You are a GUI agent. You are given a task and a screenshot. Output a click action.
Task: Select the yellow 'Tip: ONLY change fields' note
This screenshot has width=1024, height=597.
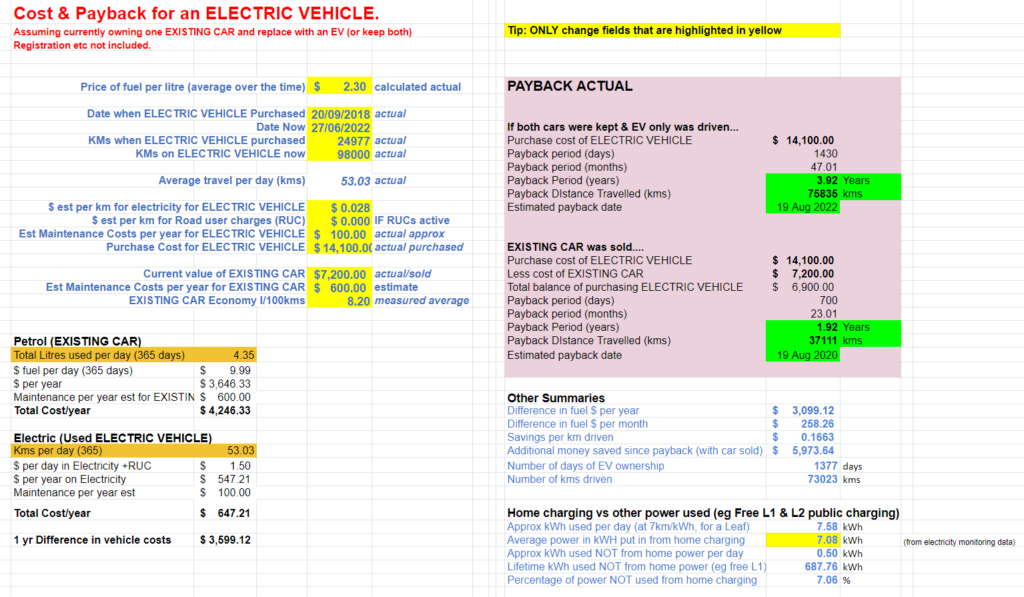(x=672, y=30)
